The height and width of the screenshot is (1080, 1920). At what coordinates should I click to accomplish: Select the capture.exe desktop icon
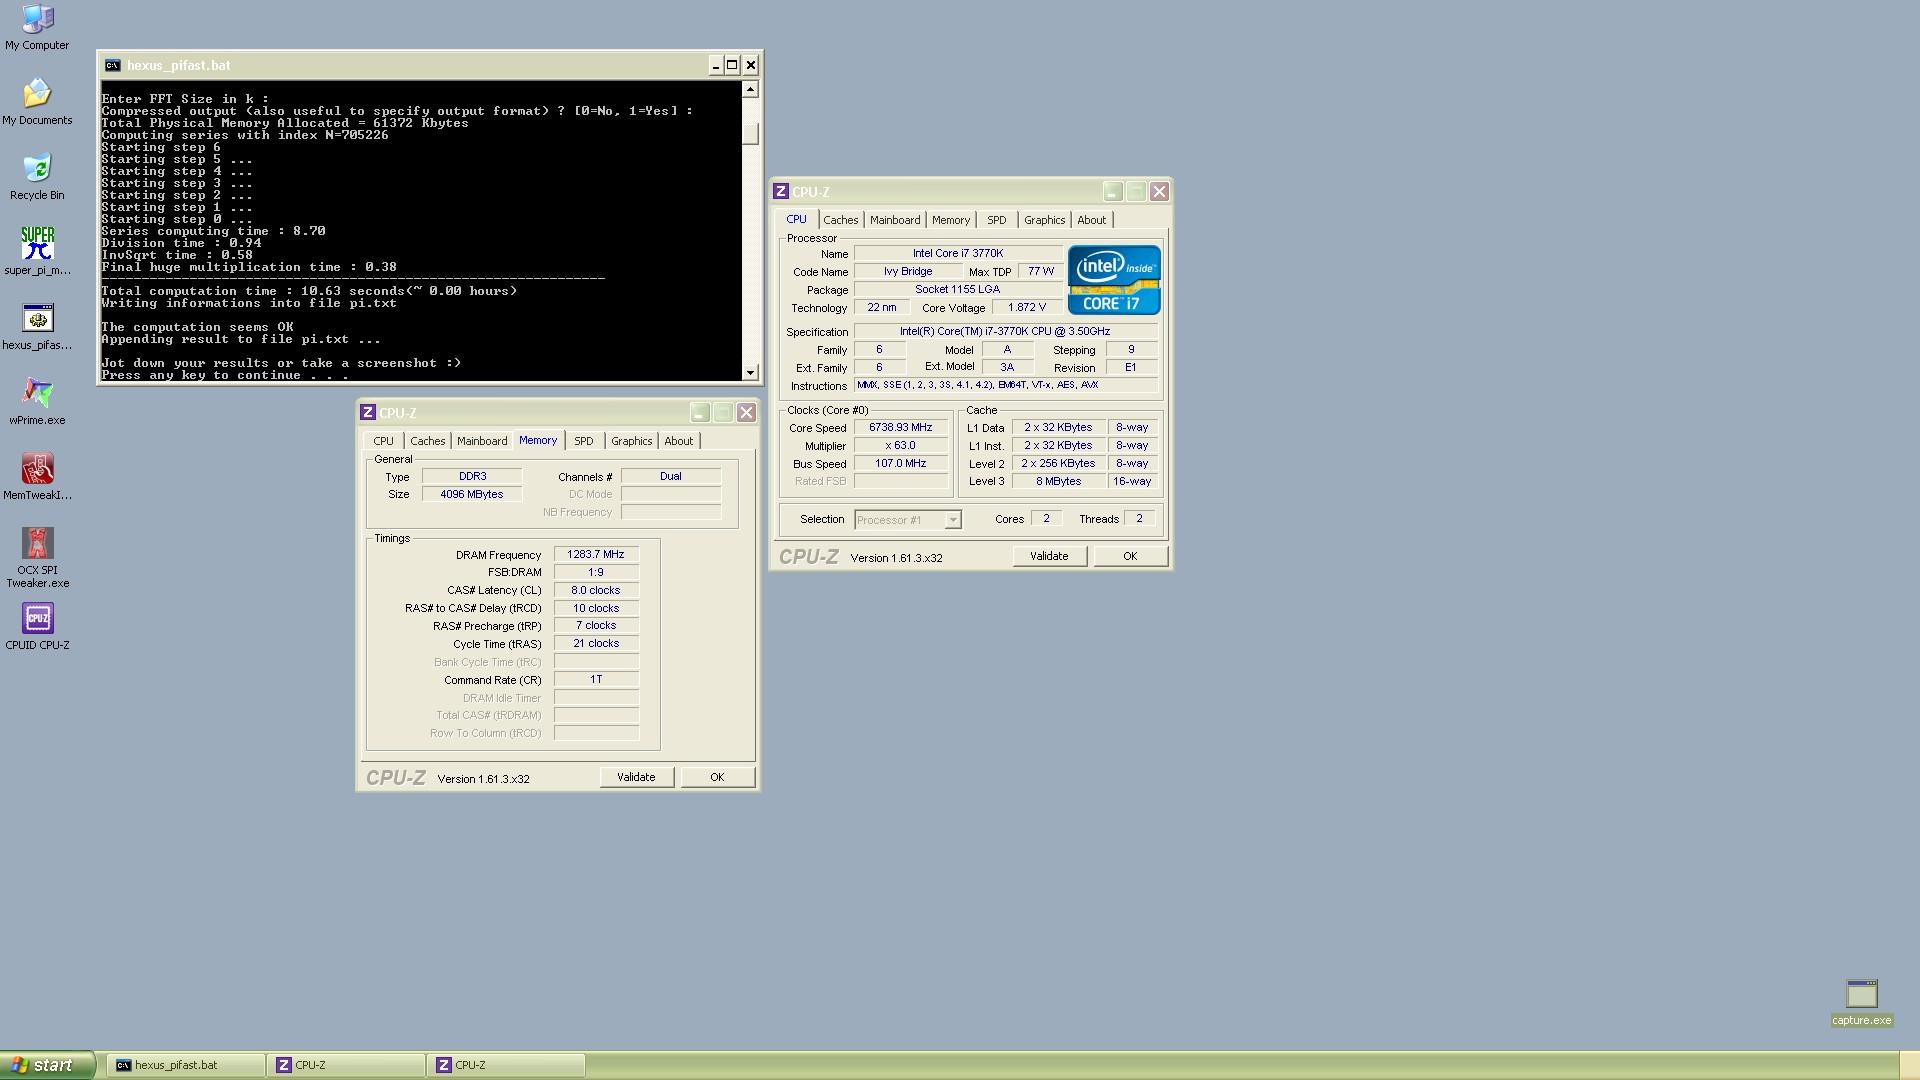(1861, 1002)
